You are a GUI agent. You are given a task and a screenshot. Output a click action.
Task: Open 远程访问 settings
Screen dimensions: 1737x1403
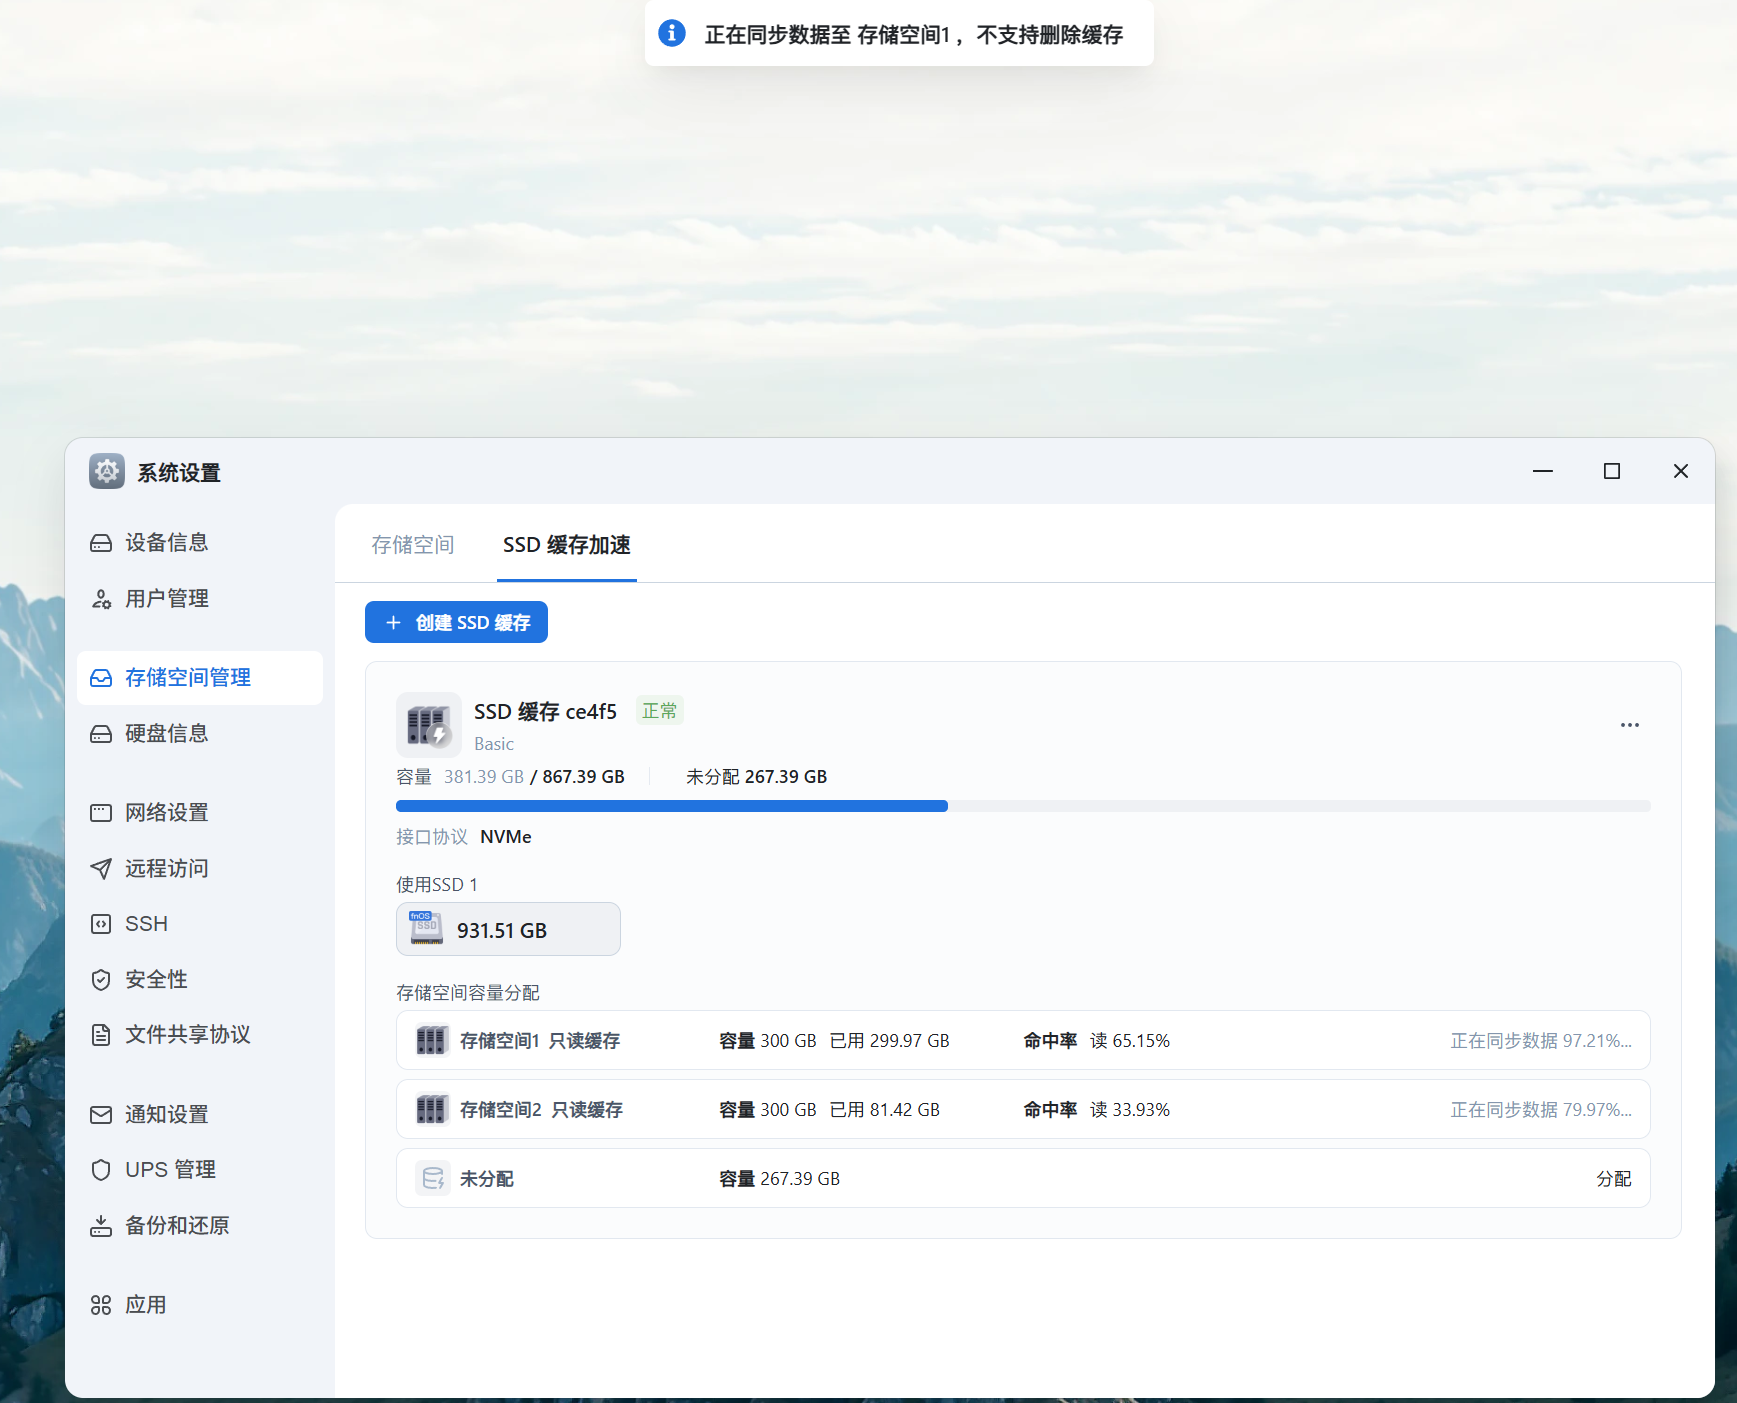[x=200, y=868]
